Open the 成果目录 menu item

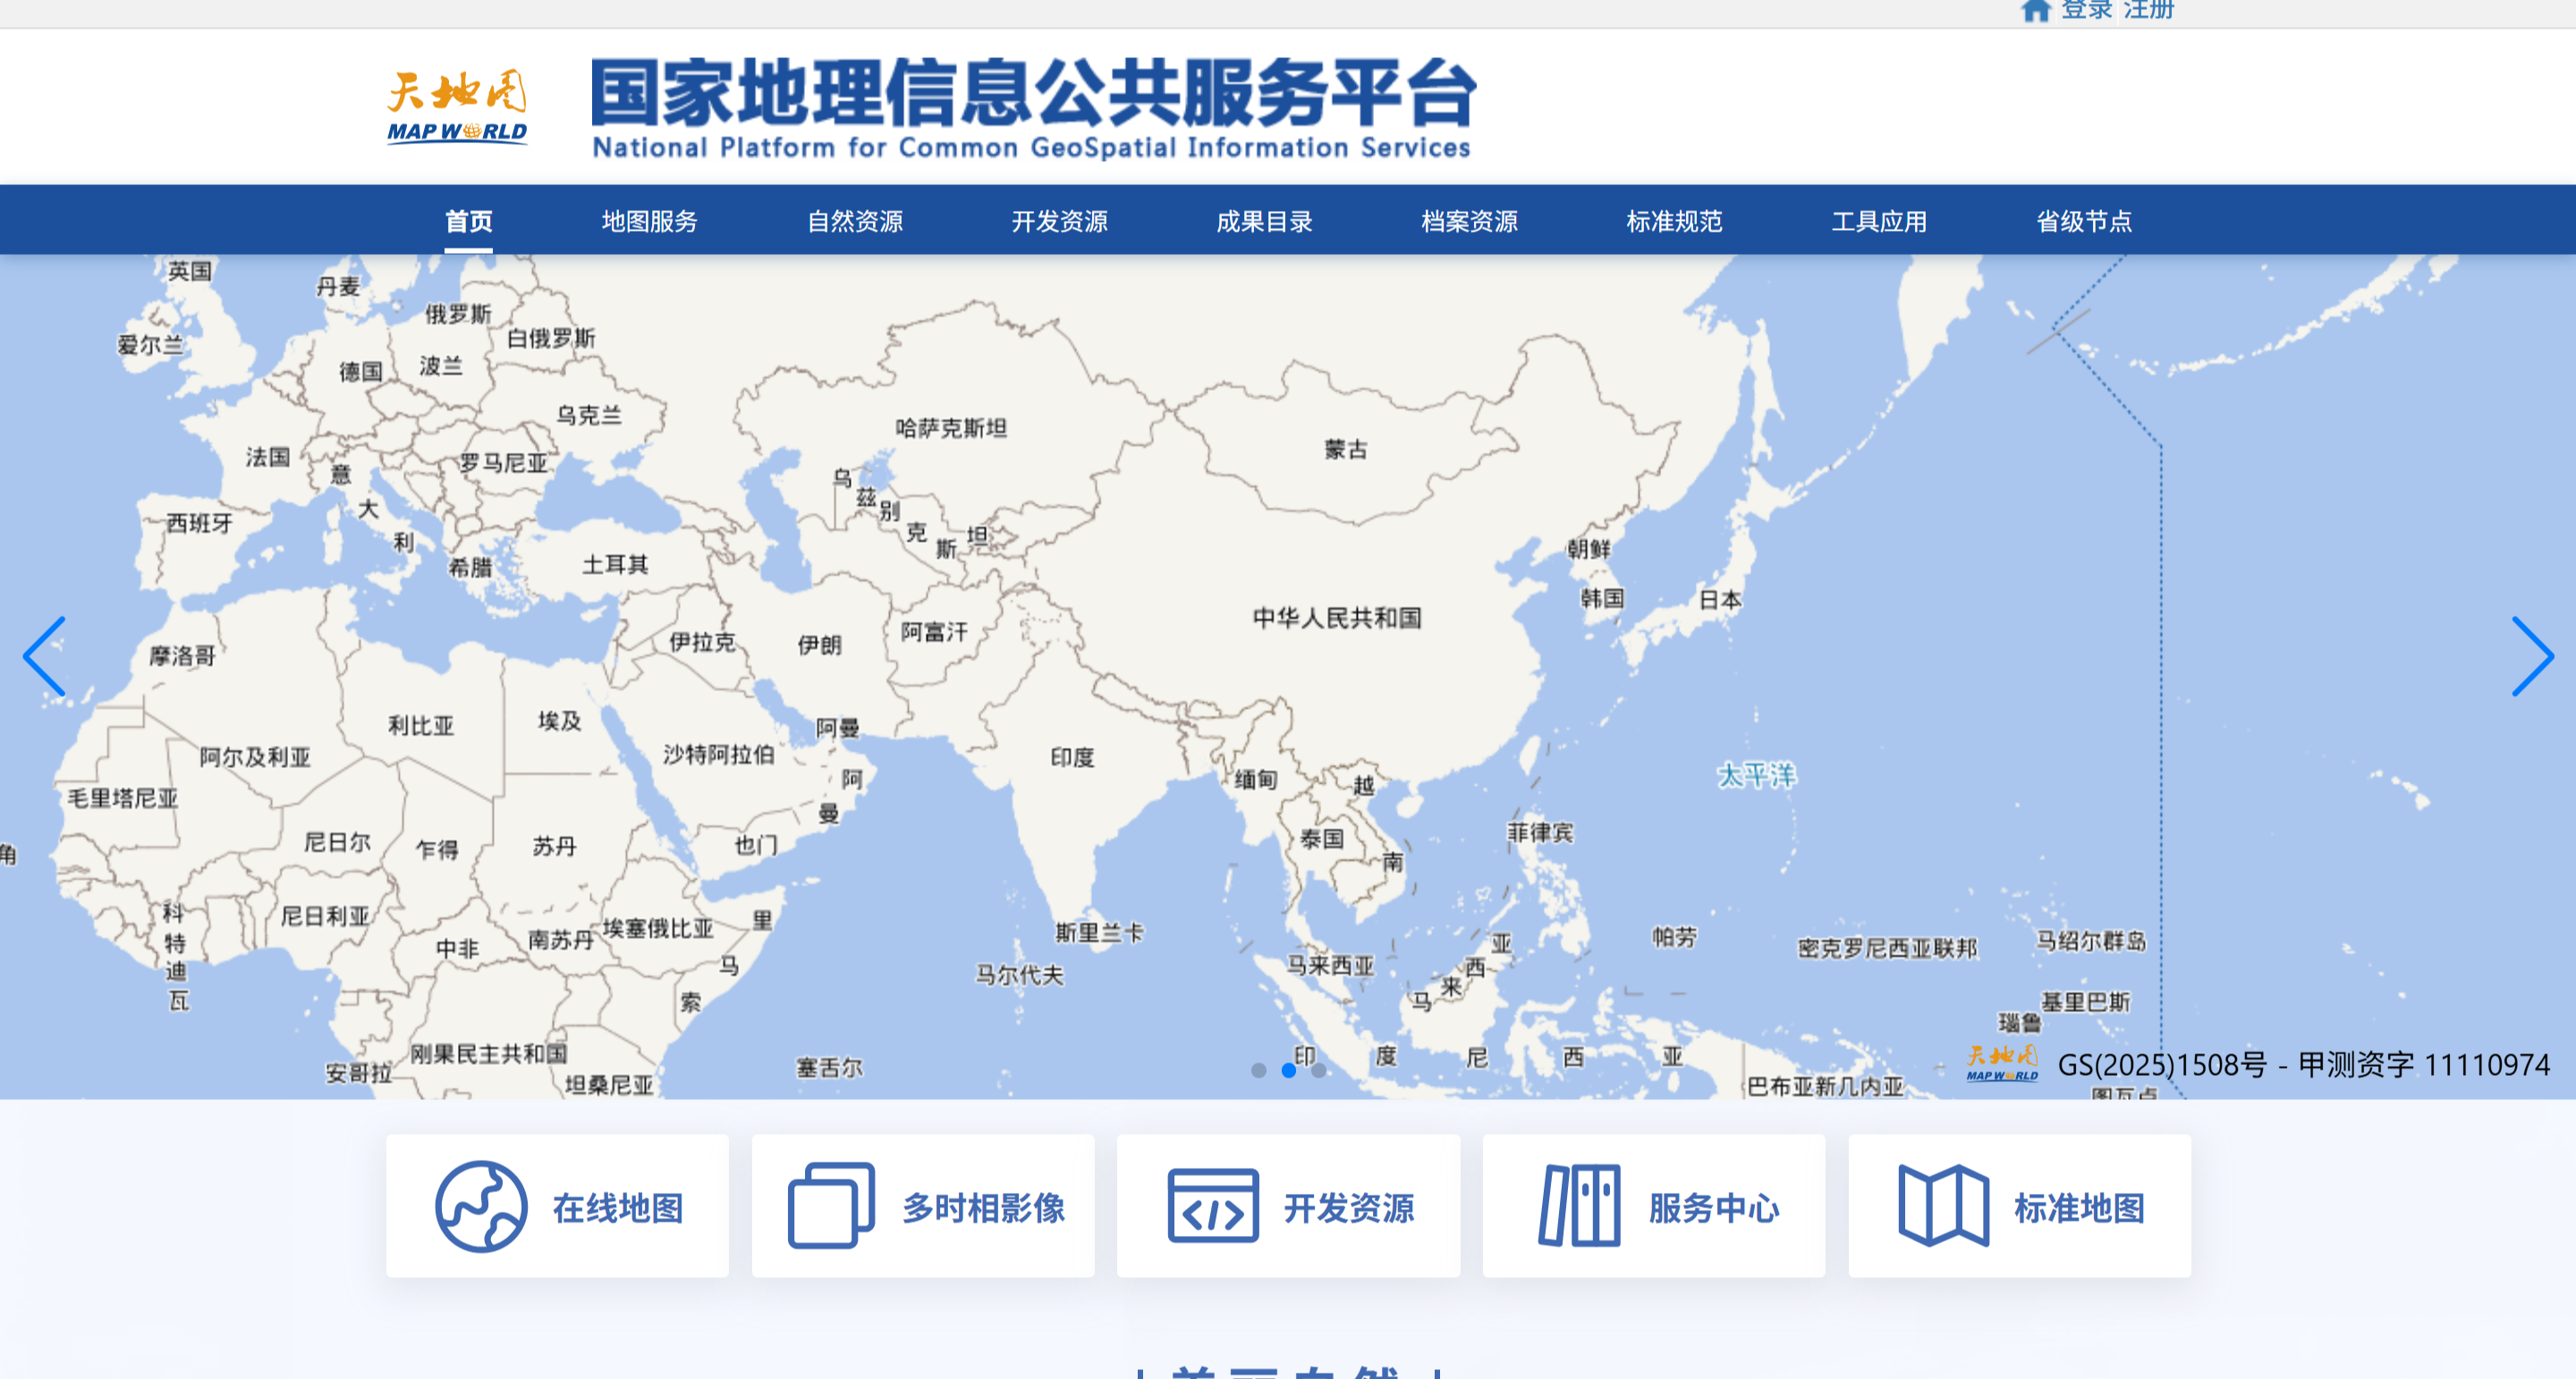point(1264,221)
